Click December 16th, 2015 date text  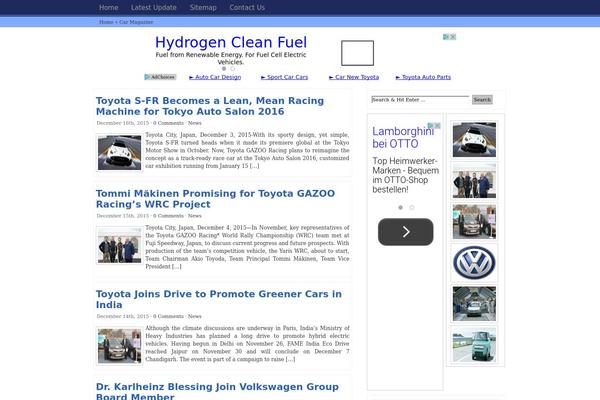(x=122, y=123)
